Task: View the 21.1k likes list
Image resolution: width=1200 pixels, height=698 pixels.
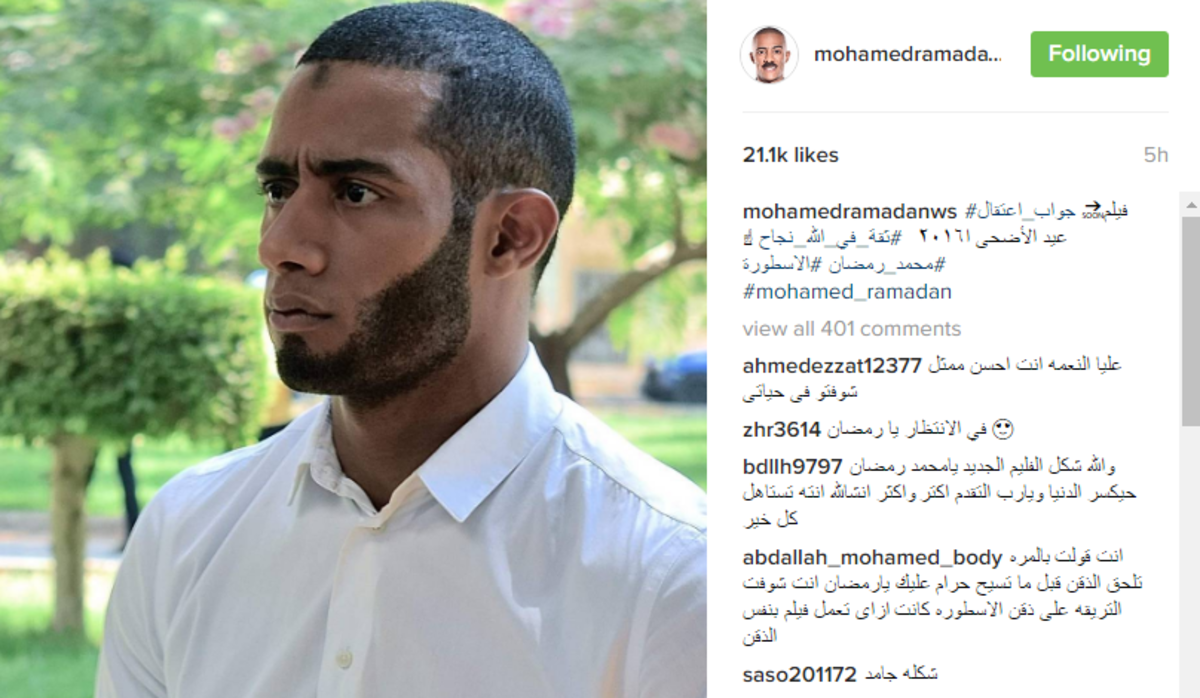Action: click(790, 155)
